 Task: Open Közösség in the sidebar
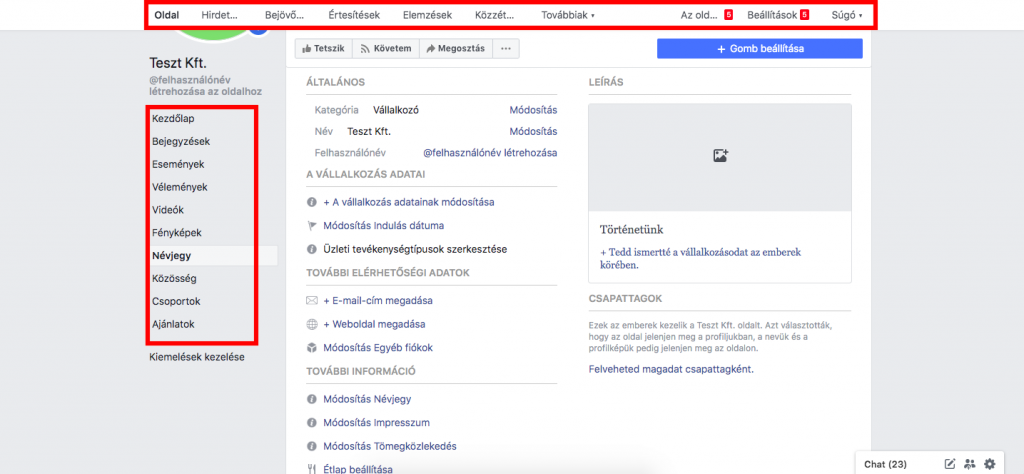coord(174,279)
